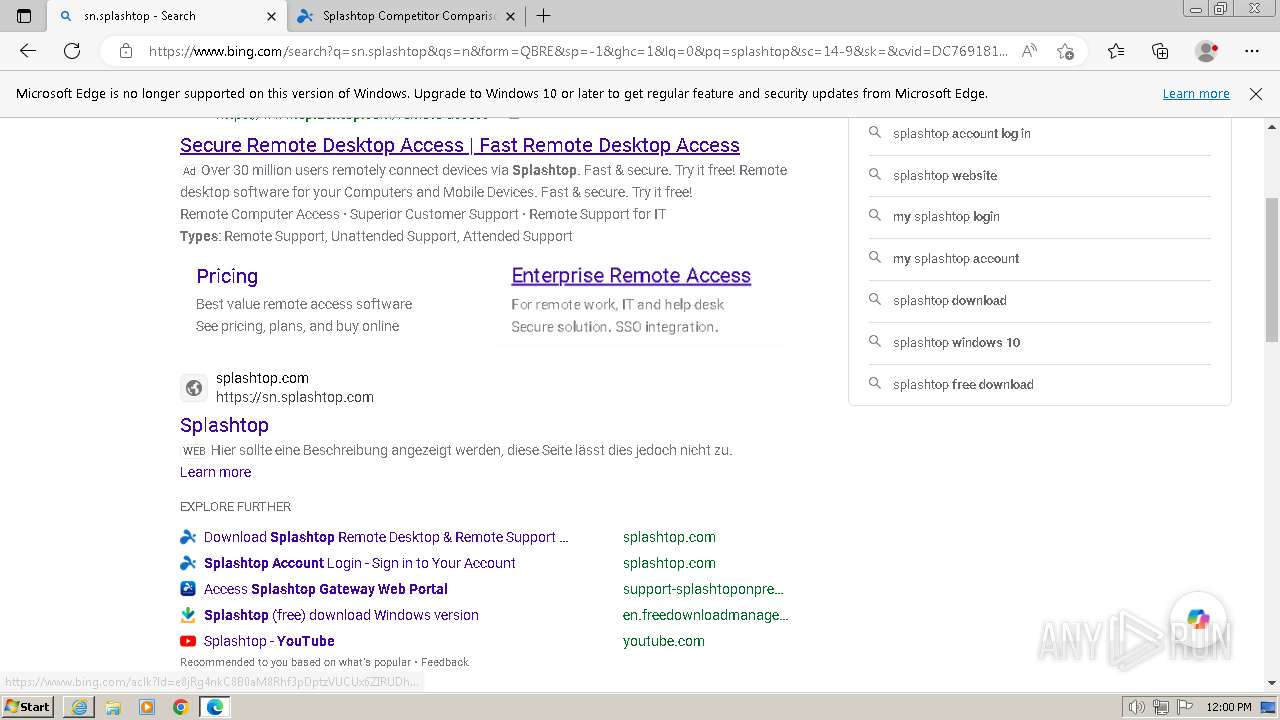
Task: Select my splashtop account suggestion
Action: (956, 258)
